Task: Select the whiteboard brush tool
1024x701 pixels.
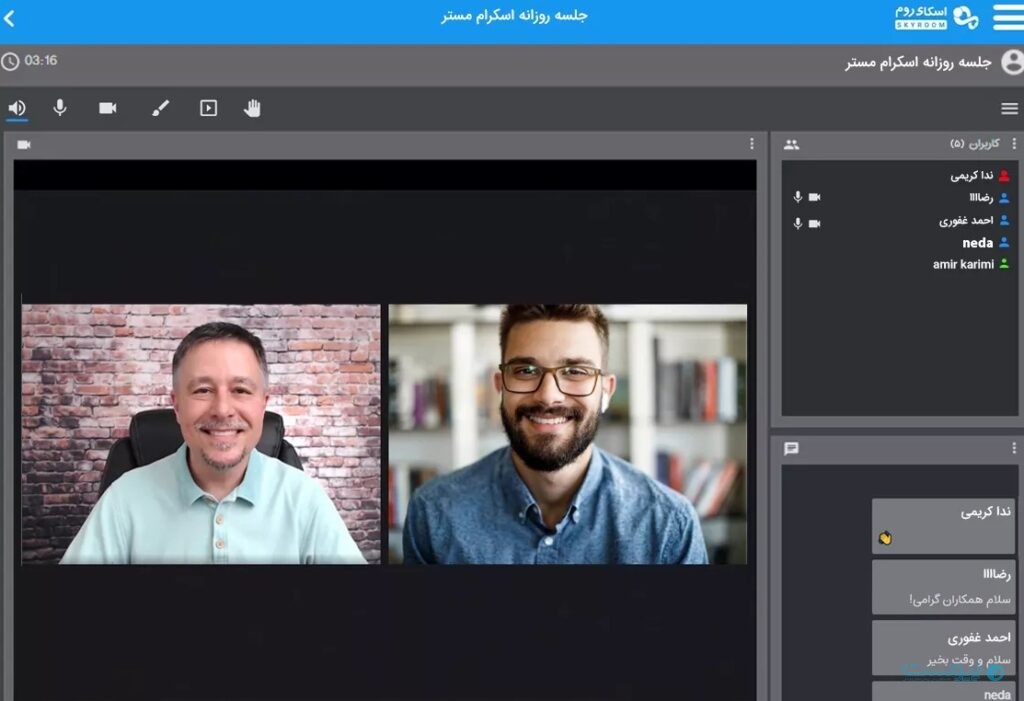Action: click(160, 108)
